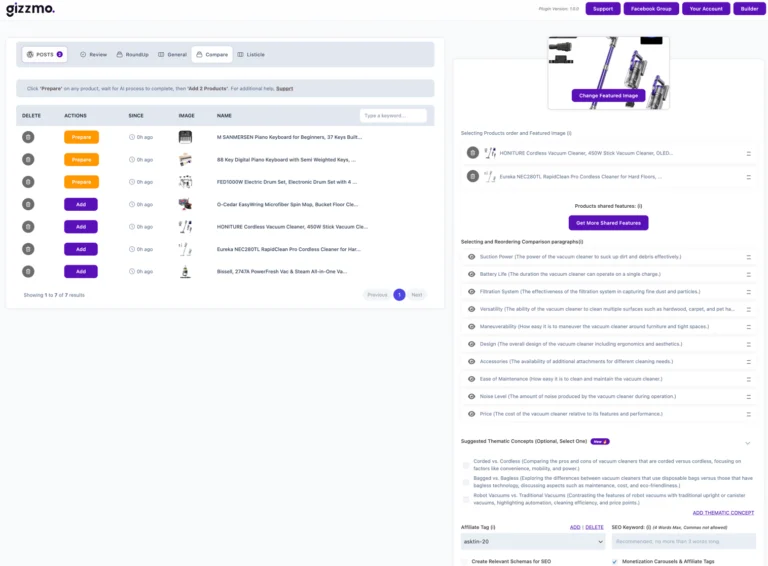Click reorder handle on Suction Power paragraph
This screenshot has height=566, width=768.
tap(748, 257)
